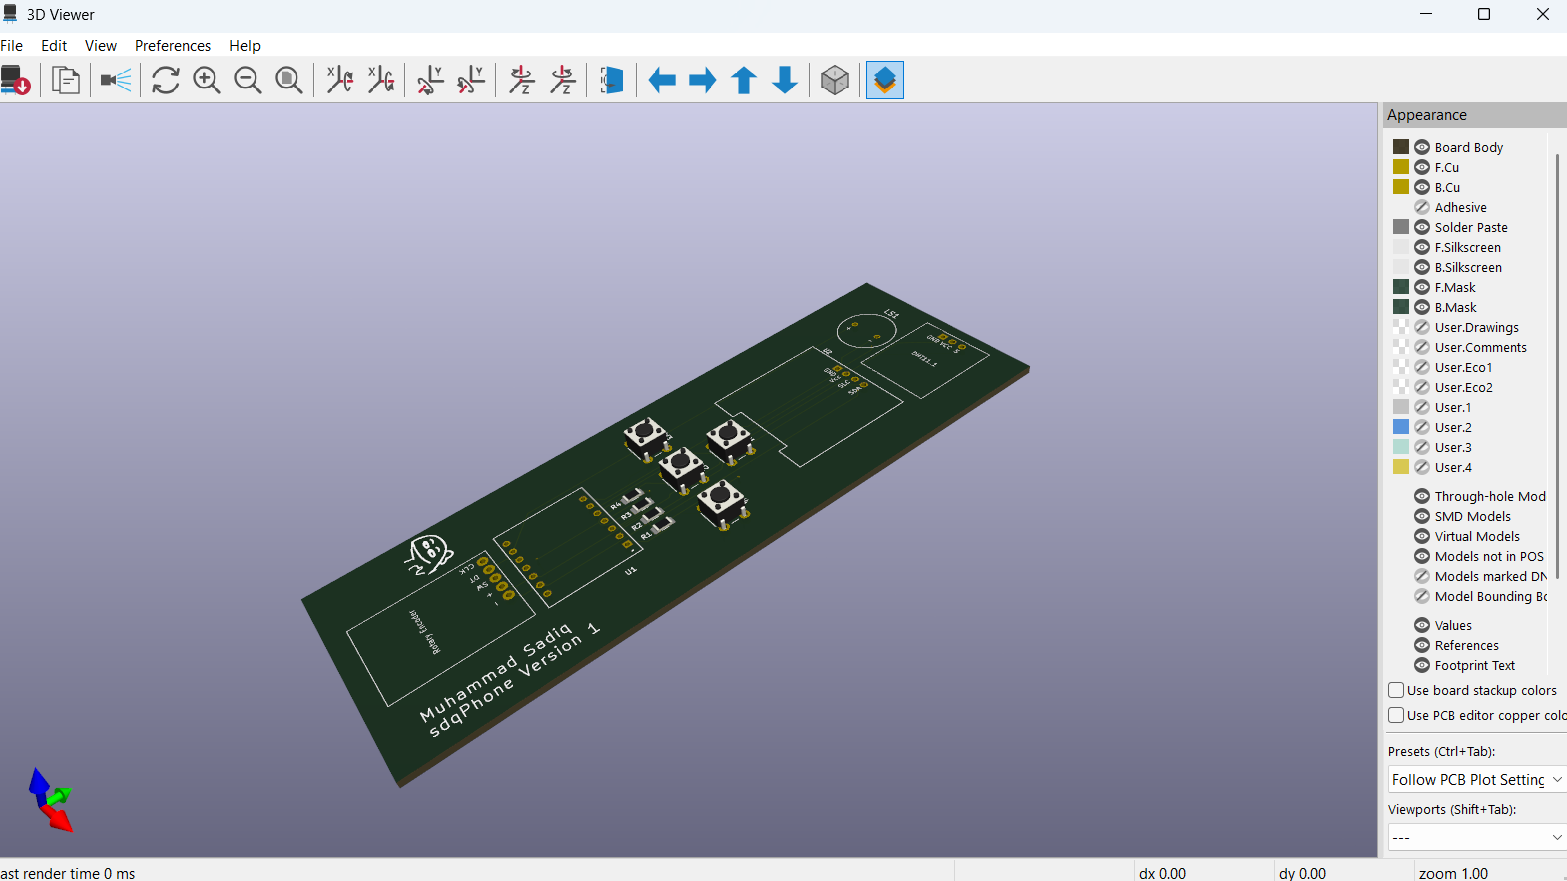Toggle orthographic projection cube icon
The width and height of the screenshot is (1567, 881).
coord(835,80)
